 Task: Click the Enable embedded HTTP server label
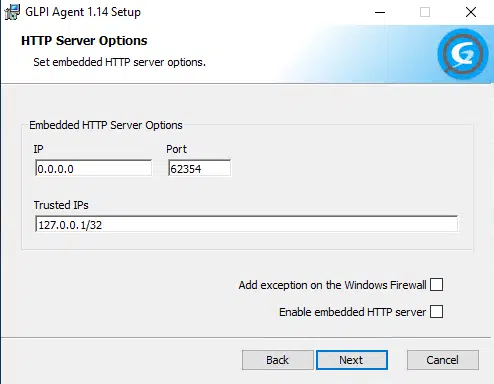pyautogui.click(x=352, y=312)
